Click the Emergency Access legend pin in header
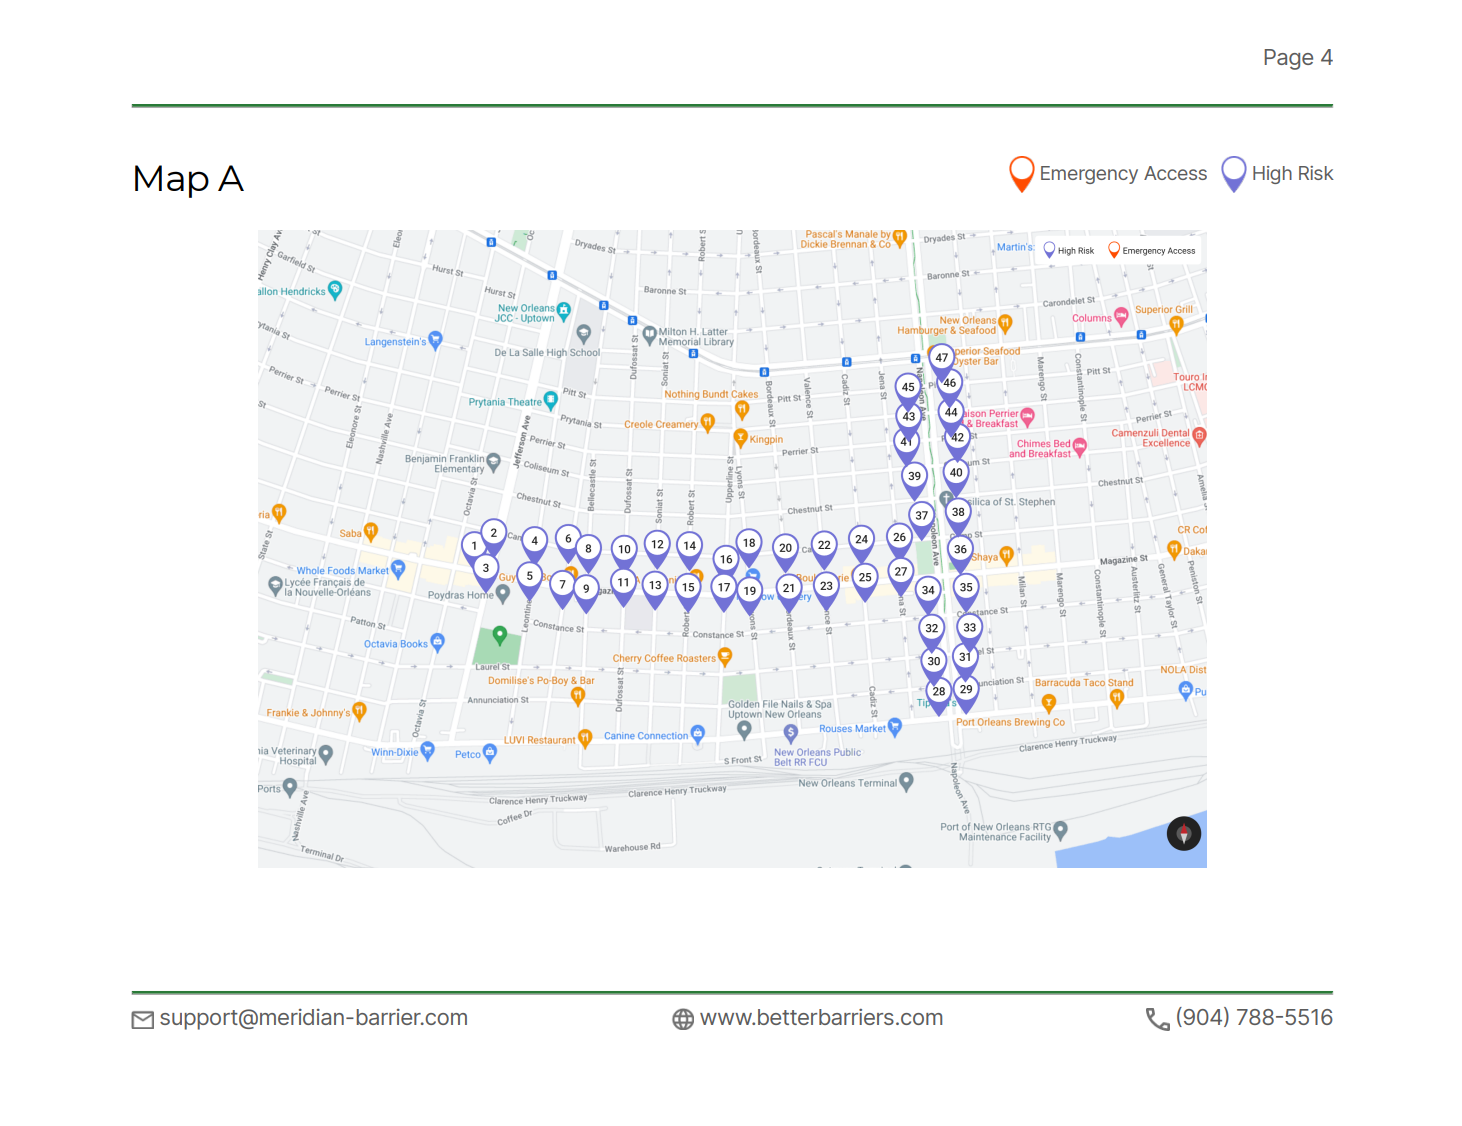This screenshot has height=1126, width=1462. 1021,173
